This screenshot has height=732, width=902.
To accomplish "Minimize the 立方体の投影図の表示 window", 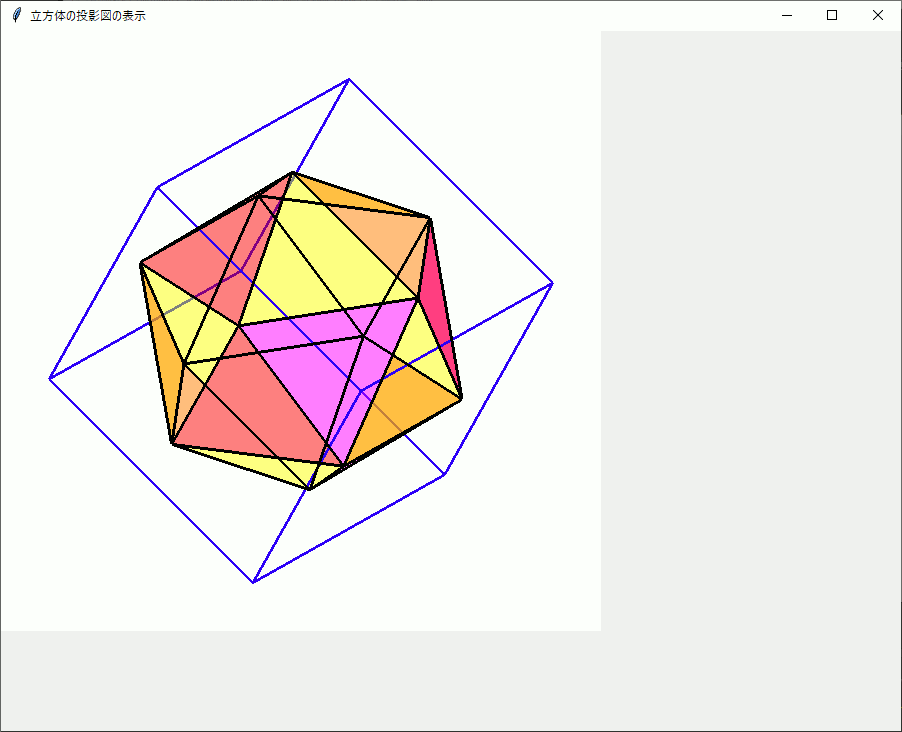I will 787,16.
